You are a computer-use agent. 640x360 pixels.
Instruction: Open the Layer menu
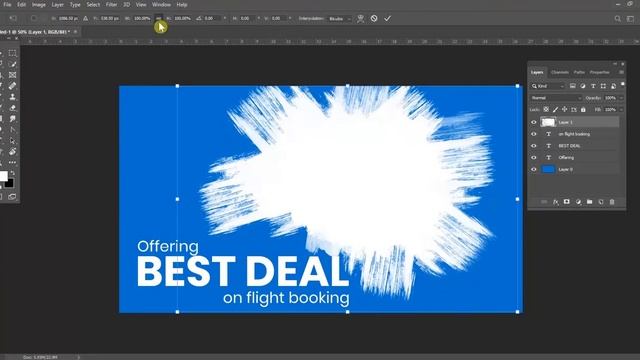click(x=58, y=4)
